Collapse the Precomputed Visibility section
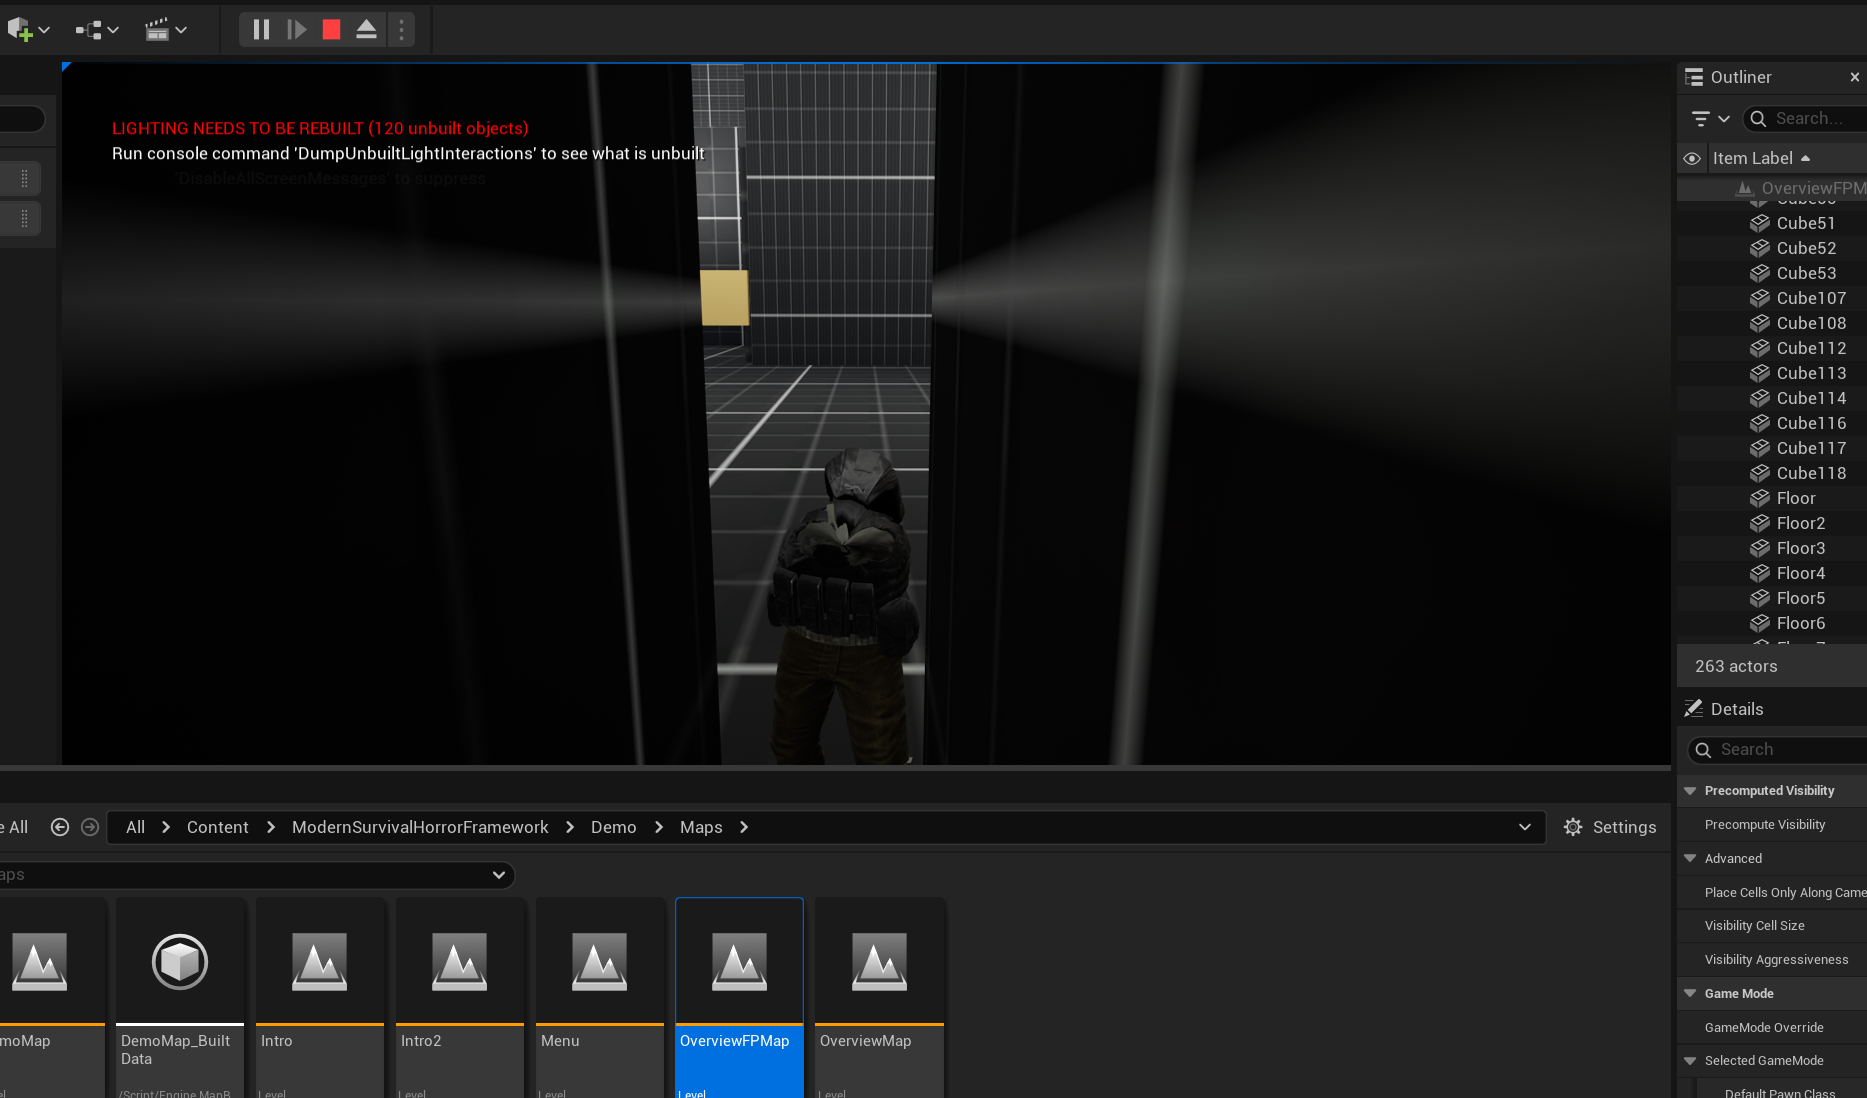This screenshot has height=1098, width=1867. click(x=1690, y=791)
